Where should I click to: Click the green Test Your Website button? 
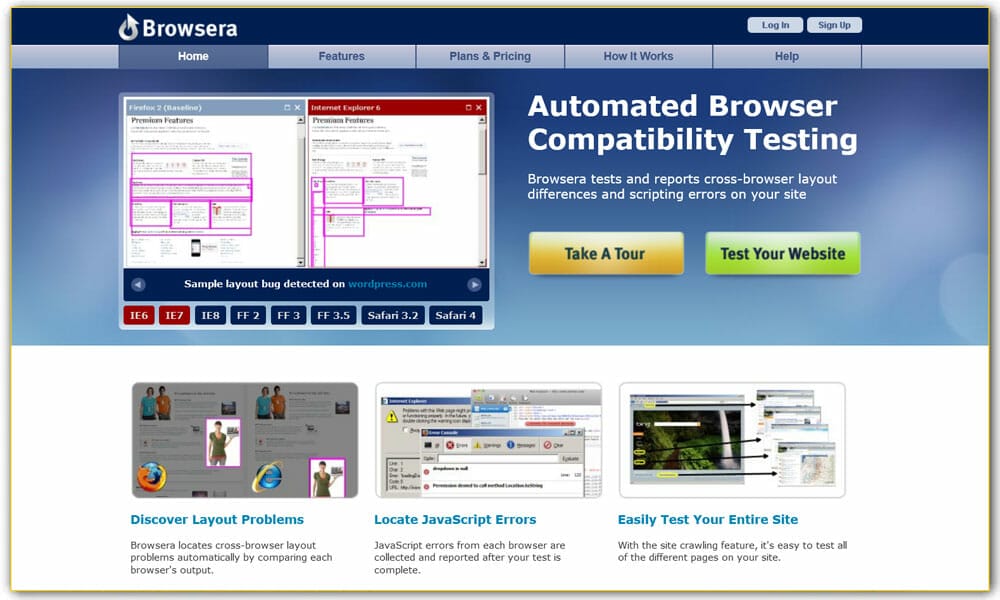(x=782, y=254)
